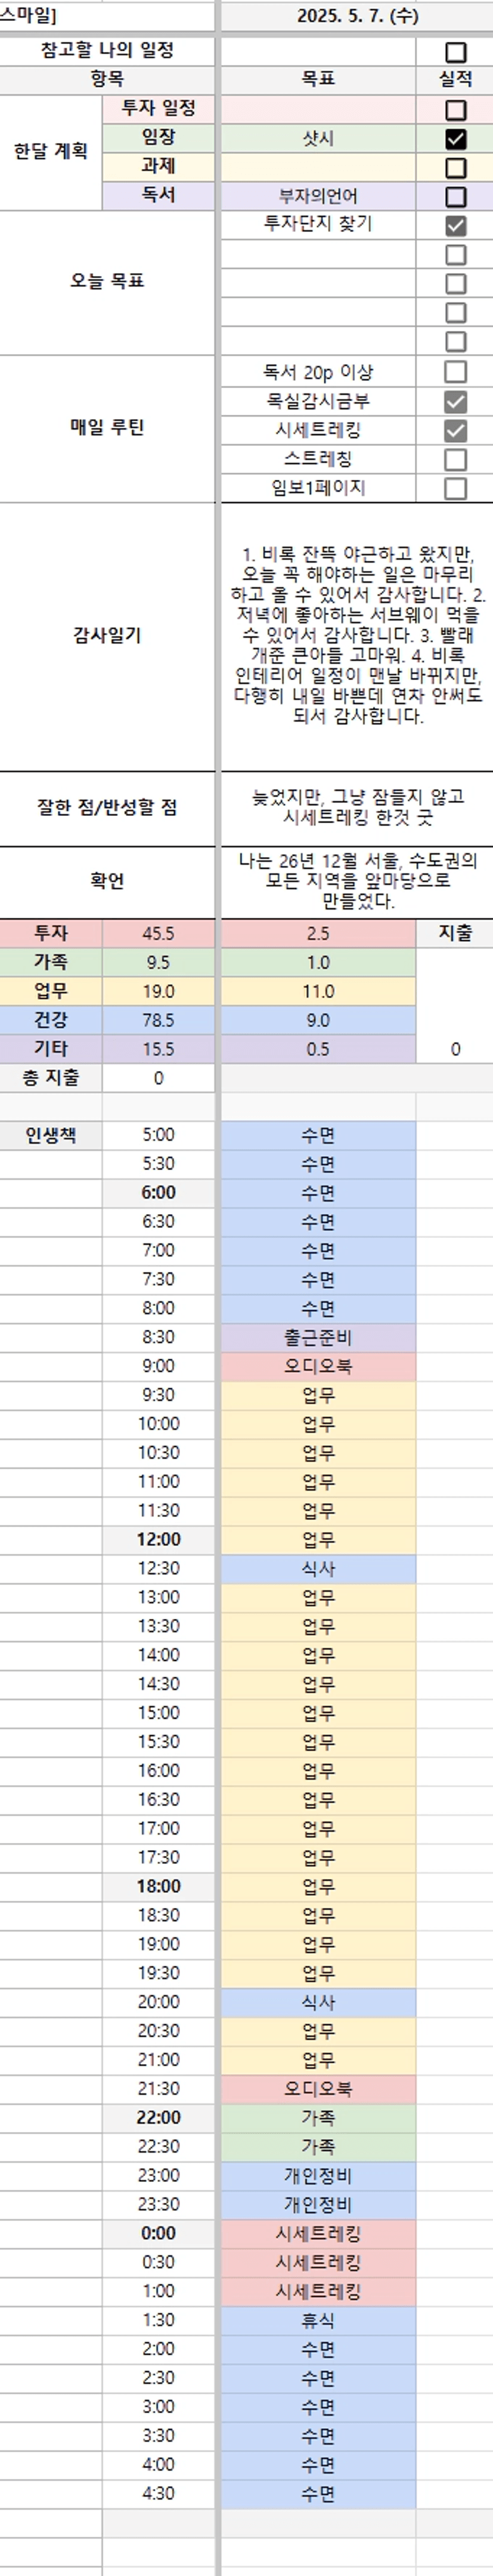This screenshot has height=2576, width=493.
Task: Tick the 임보1페이지 checkbox
Action: click(455, 489)
